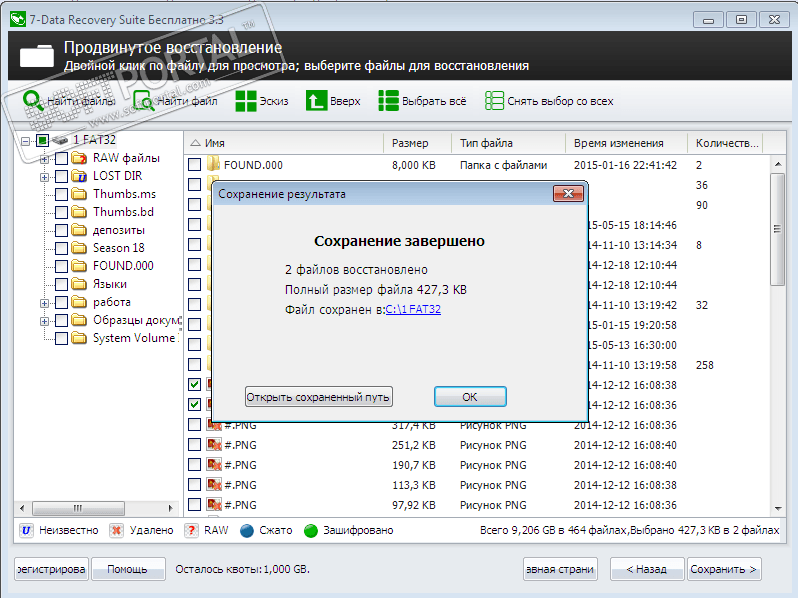798x598 pixels.
Task: Click the Удалено legend icon
Action: 116,530
